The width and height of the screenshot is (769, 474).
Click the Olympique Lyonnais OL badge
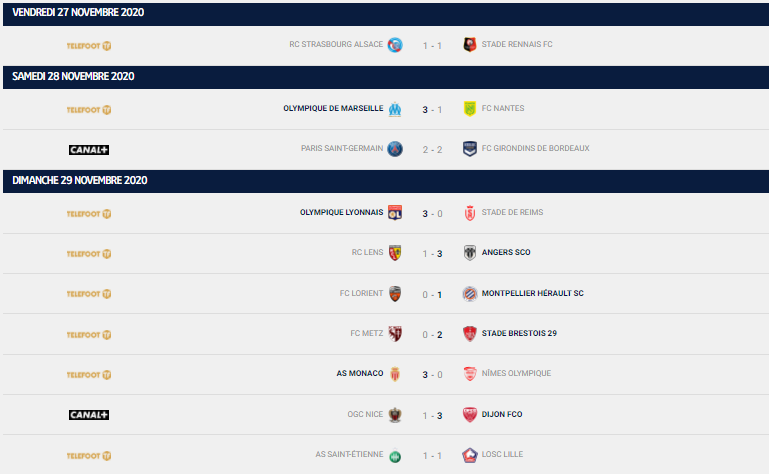[x=395, y=212]
